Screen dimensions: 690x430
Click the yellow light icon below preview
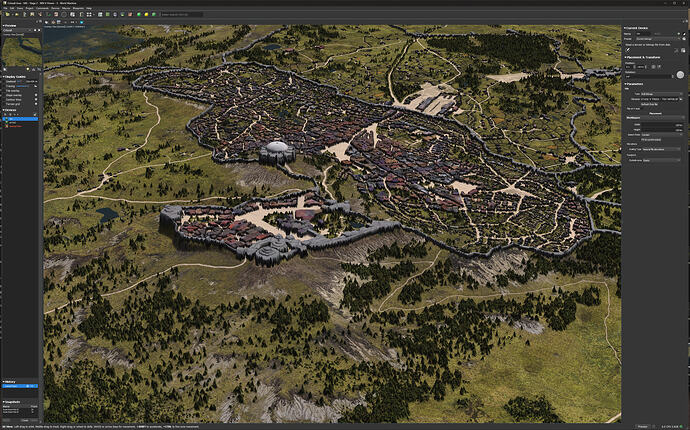[x=28, y=69]
